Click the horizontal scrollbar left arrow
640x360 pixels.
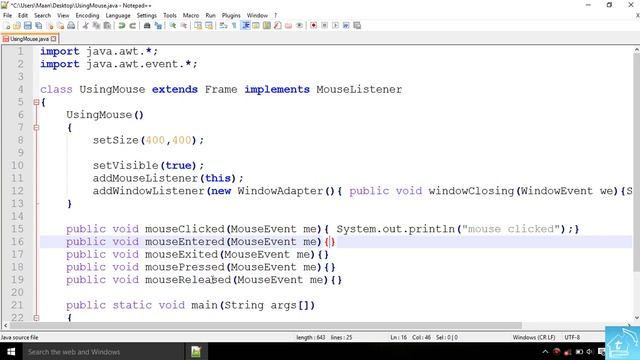coord(5,325)
